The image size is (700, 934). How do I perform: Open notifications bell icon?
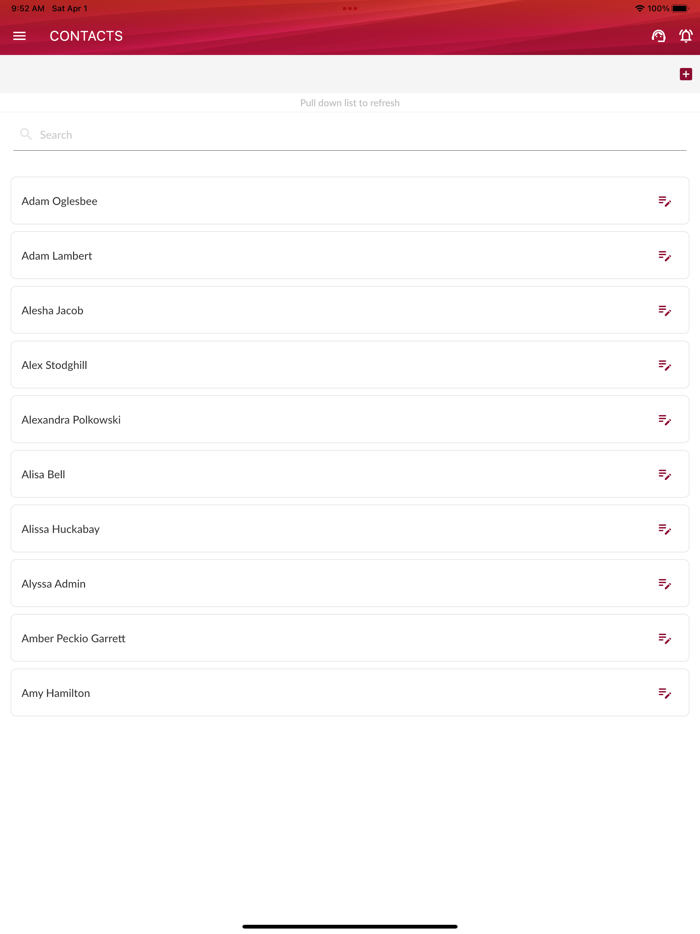click(x=686, y=36)
